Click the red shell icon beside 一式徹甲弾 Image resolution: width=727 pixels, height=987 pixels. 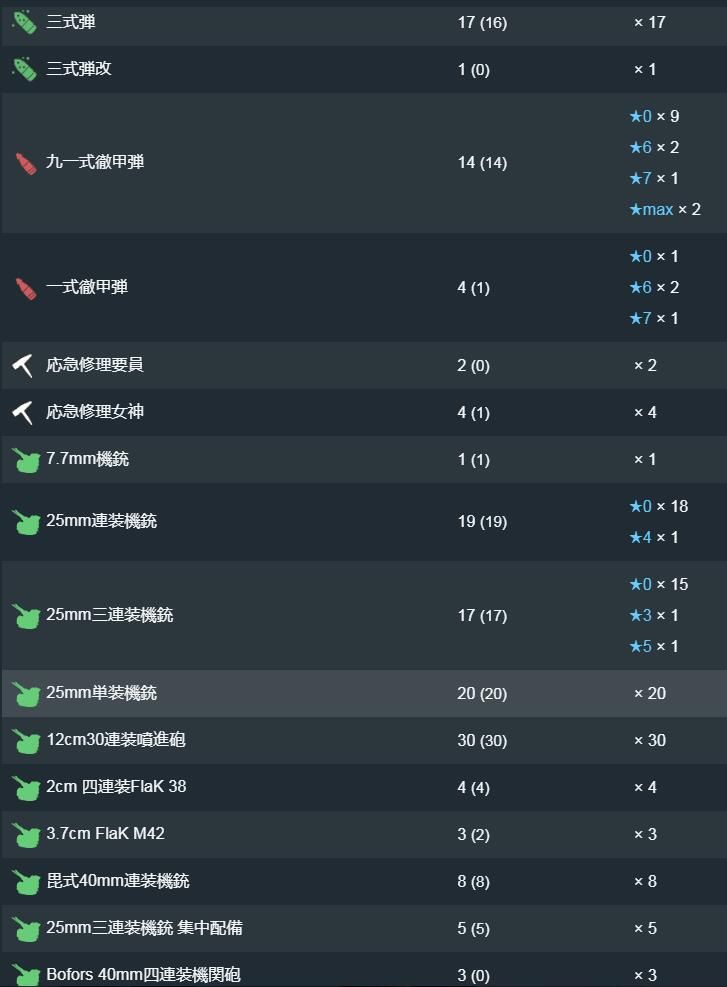tap(26, 288)
